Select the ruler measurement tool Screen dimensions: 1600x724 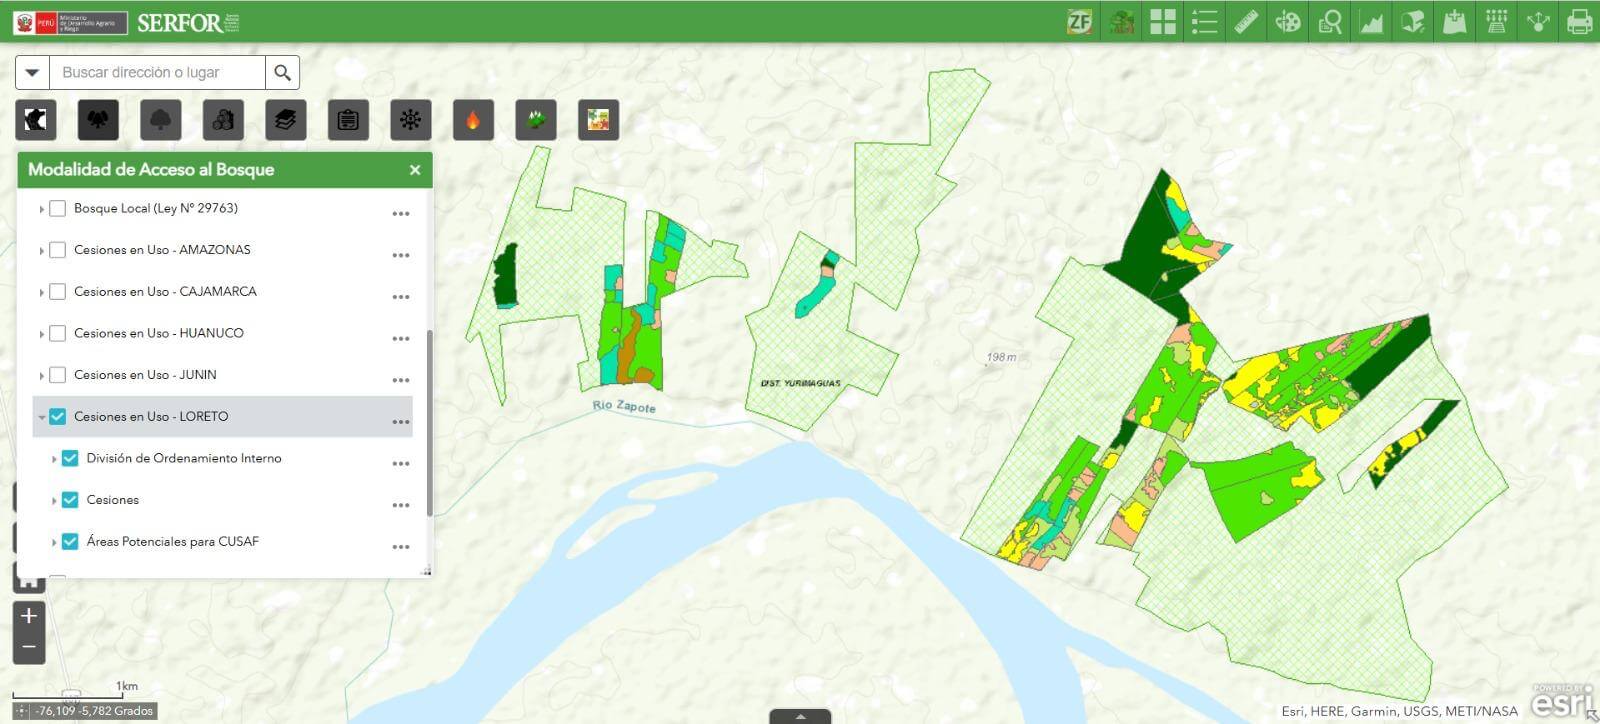pos(1246,21)
